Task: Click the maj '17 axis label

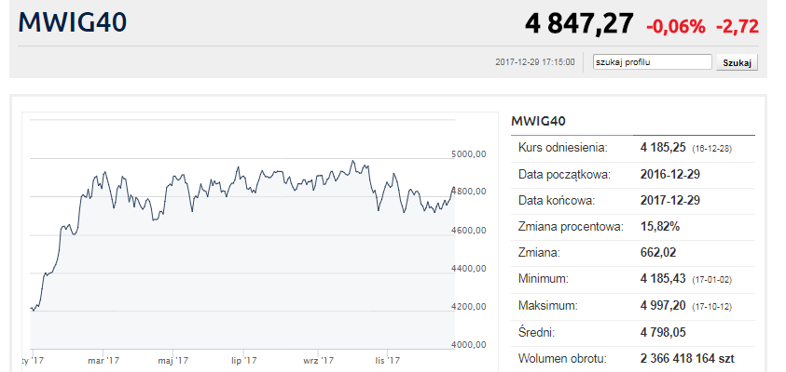Action: [173, 360]
